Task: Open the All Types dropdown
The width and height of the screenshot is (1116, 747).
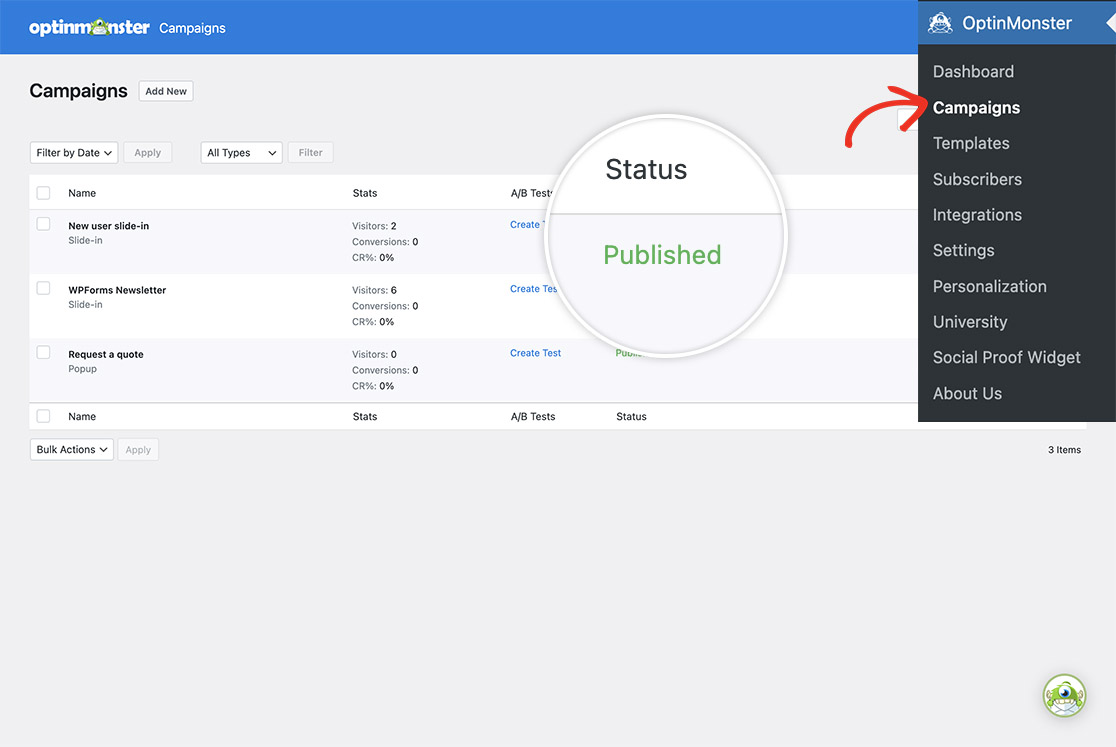Action: point(241,152)
